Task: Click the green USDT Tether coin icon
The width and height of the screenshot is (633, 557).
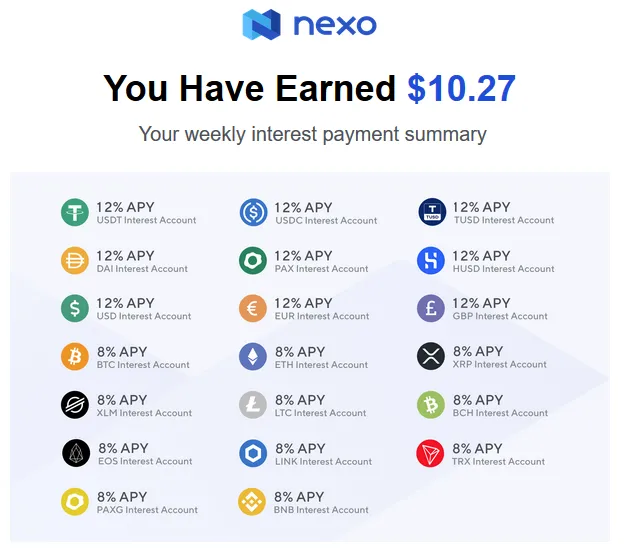Action: [x=75, y=212]
